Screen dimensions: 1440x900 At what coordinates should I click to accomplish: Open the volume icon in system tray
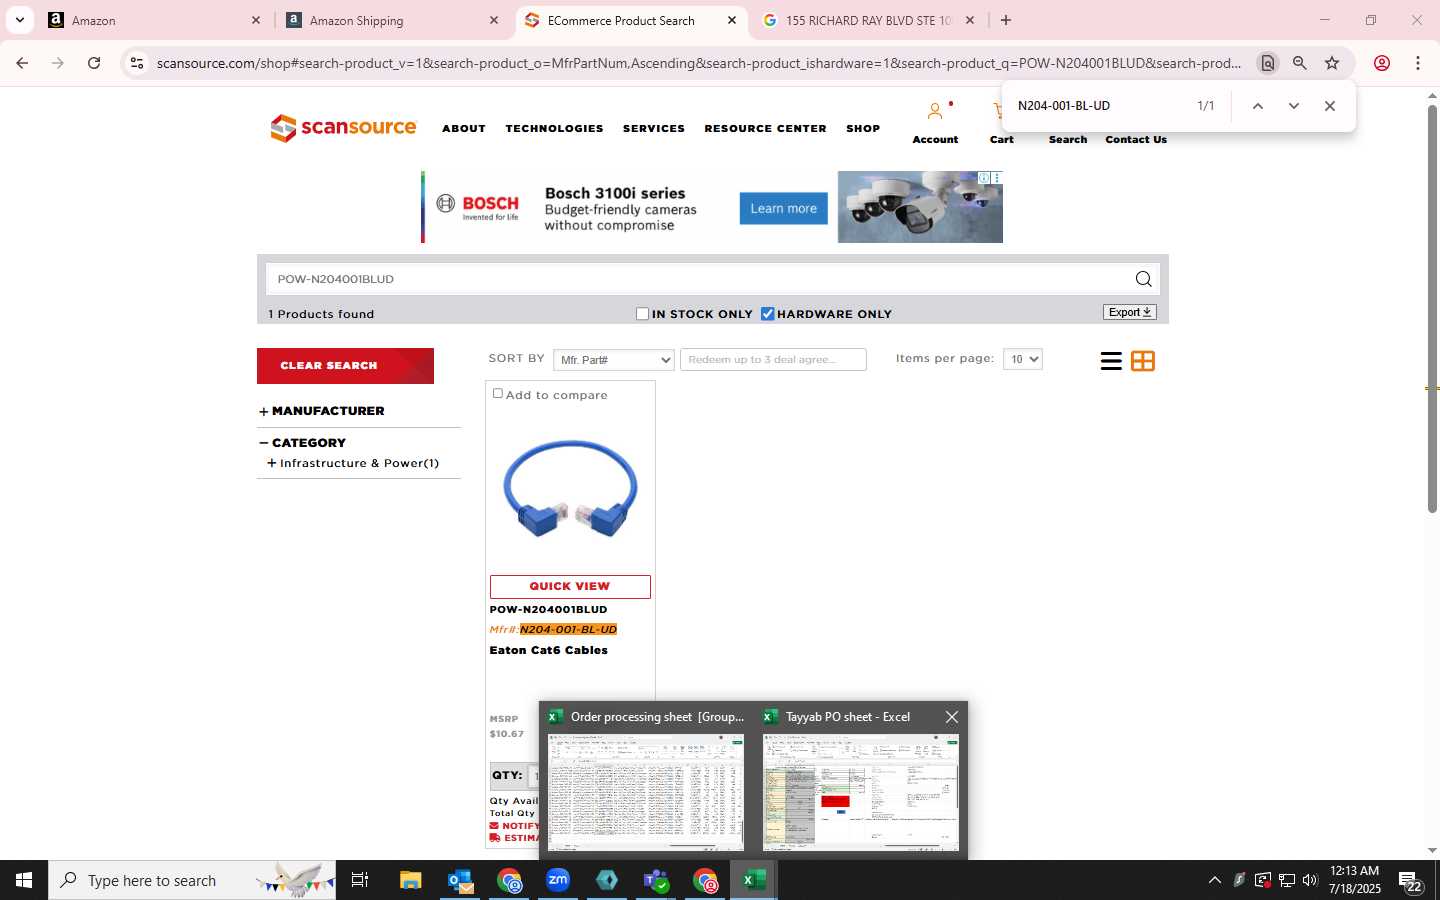(x=1310, y=880)
